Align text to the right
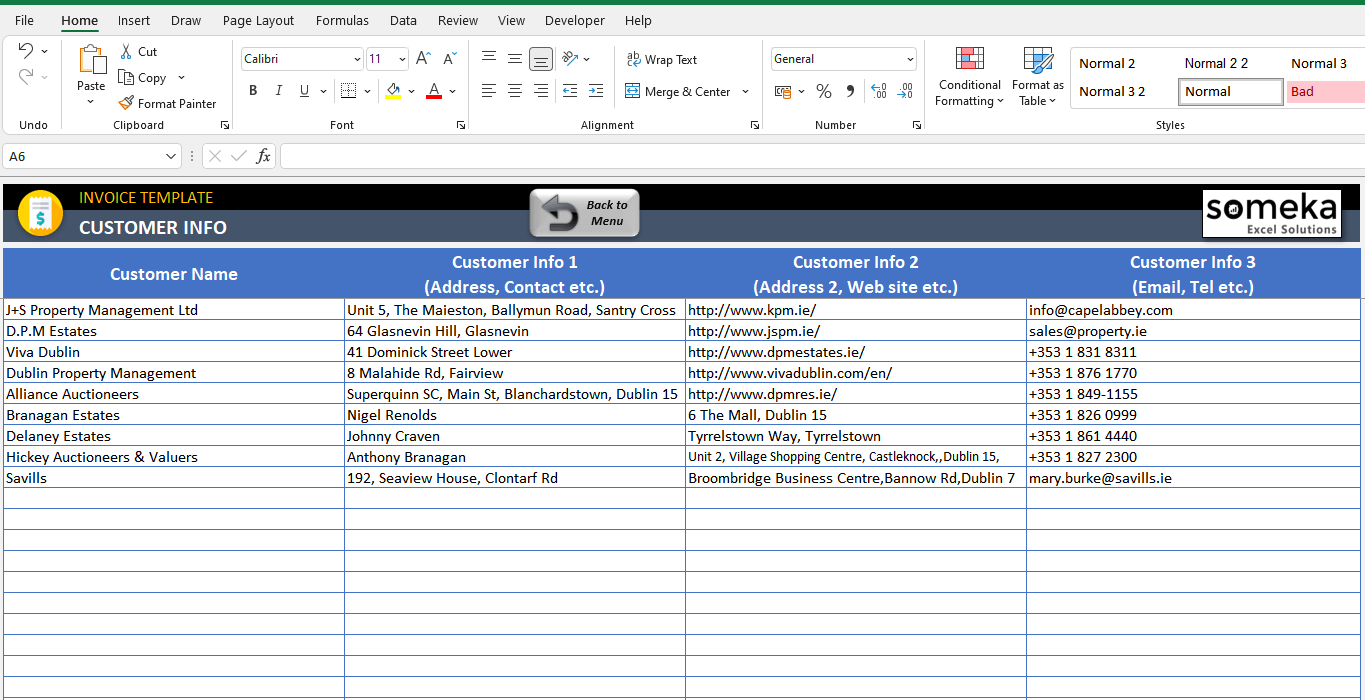Viewport: 1365px width, 700px height. [541, 91]
